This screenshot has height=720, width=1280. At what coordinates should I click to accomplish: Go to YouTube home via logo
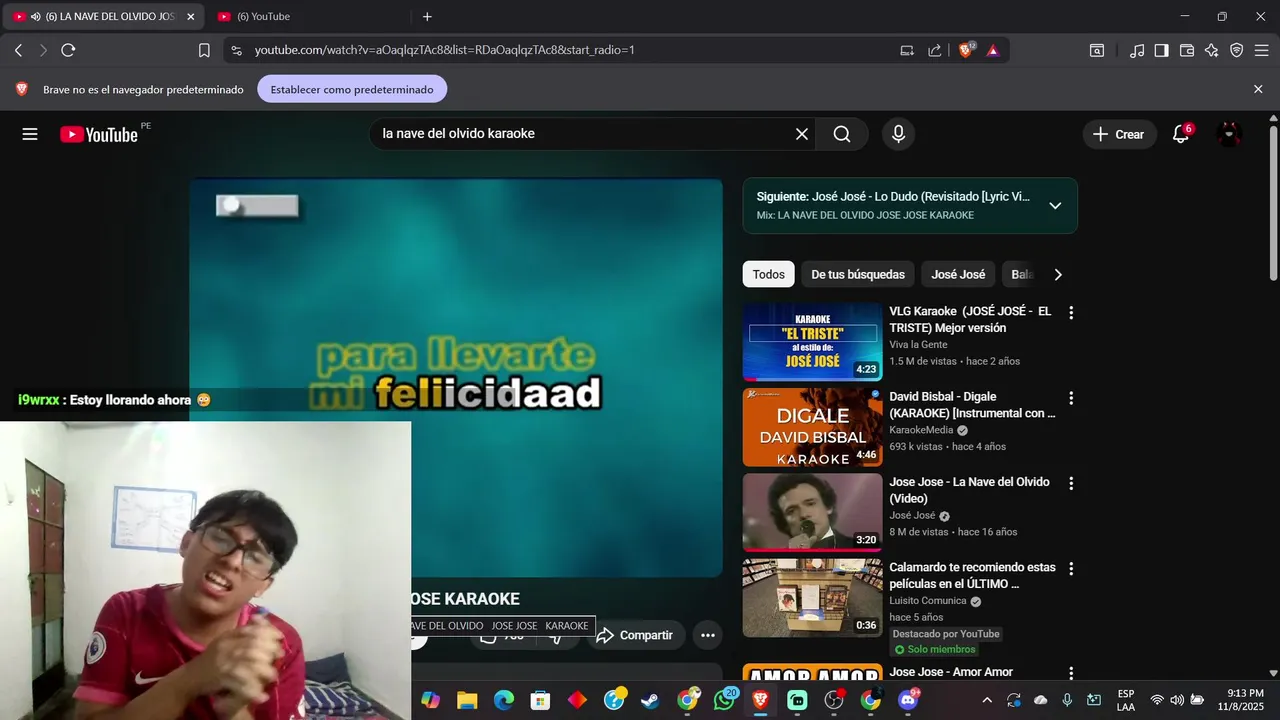[98, 134]
